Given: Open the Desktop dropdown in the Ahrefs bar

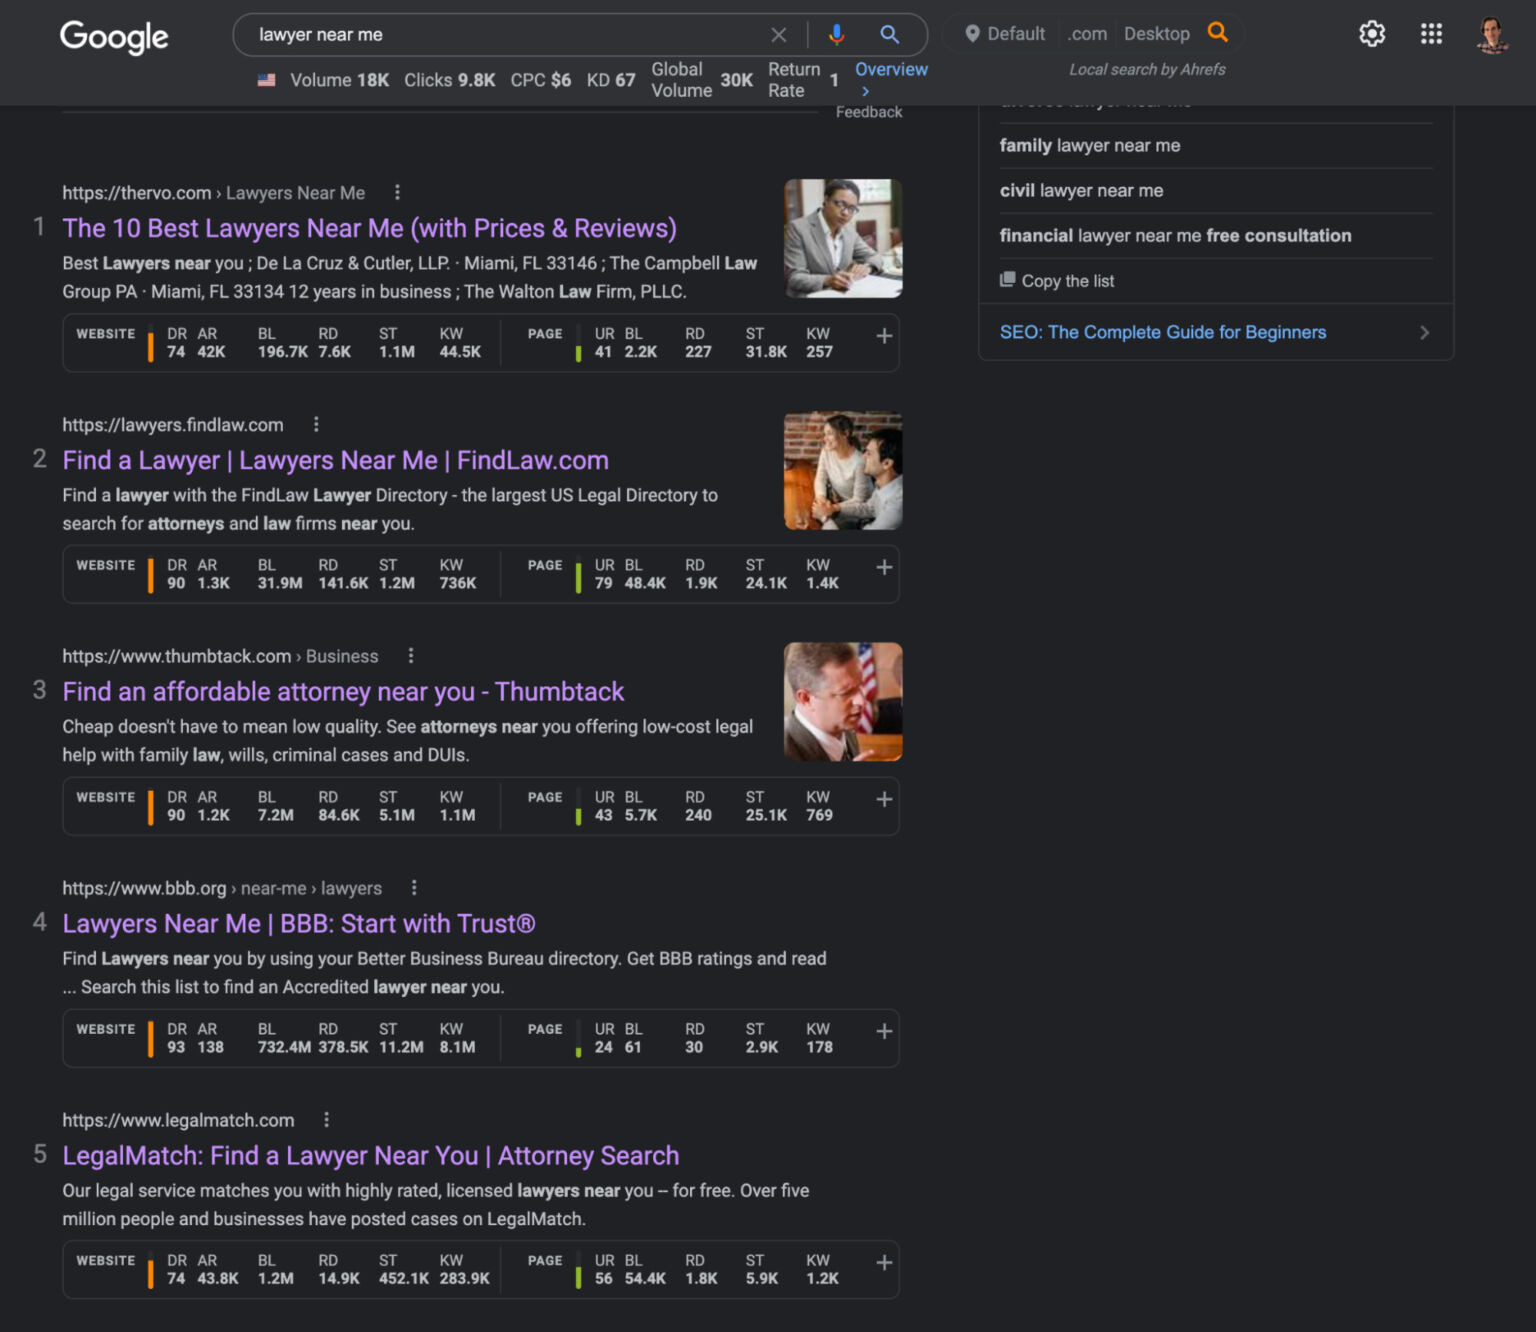Looking at the screenshot, I should 1157,32.
